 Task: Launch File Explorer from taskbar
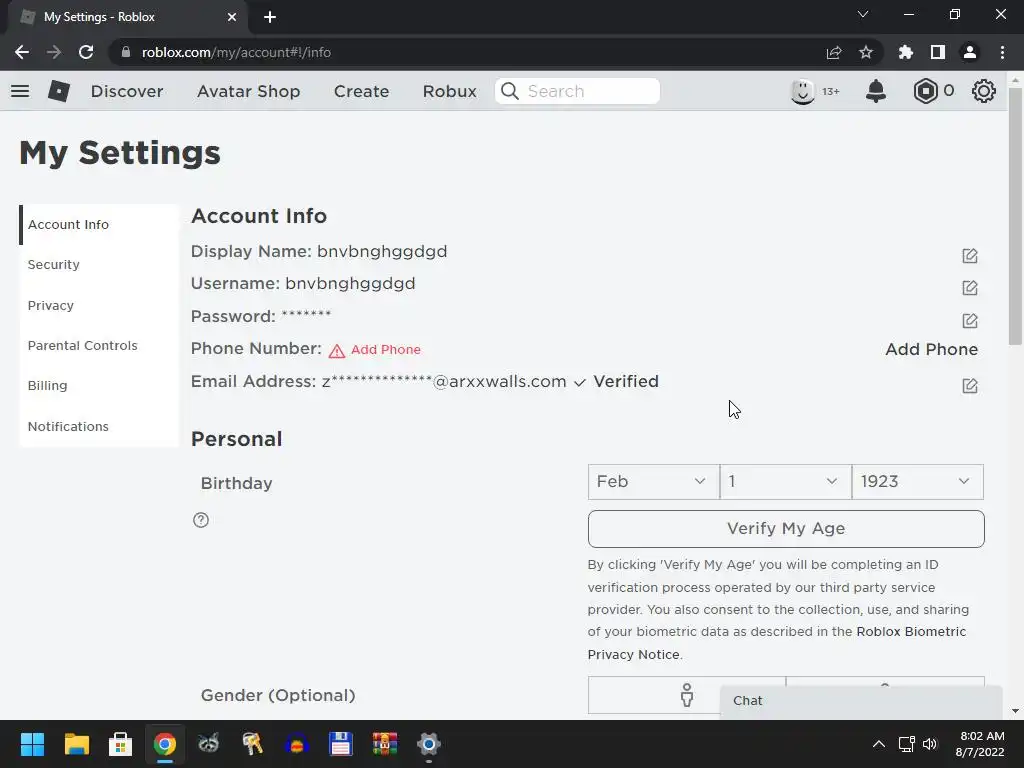click(76, 744)
